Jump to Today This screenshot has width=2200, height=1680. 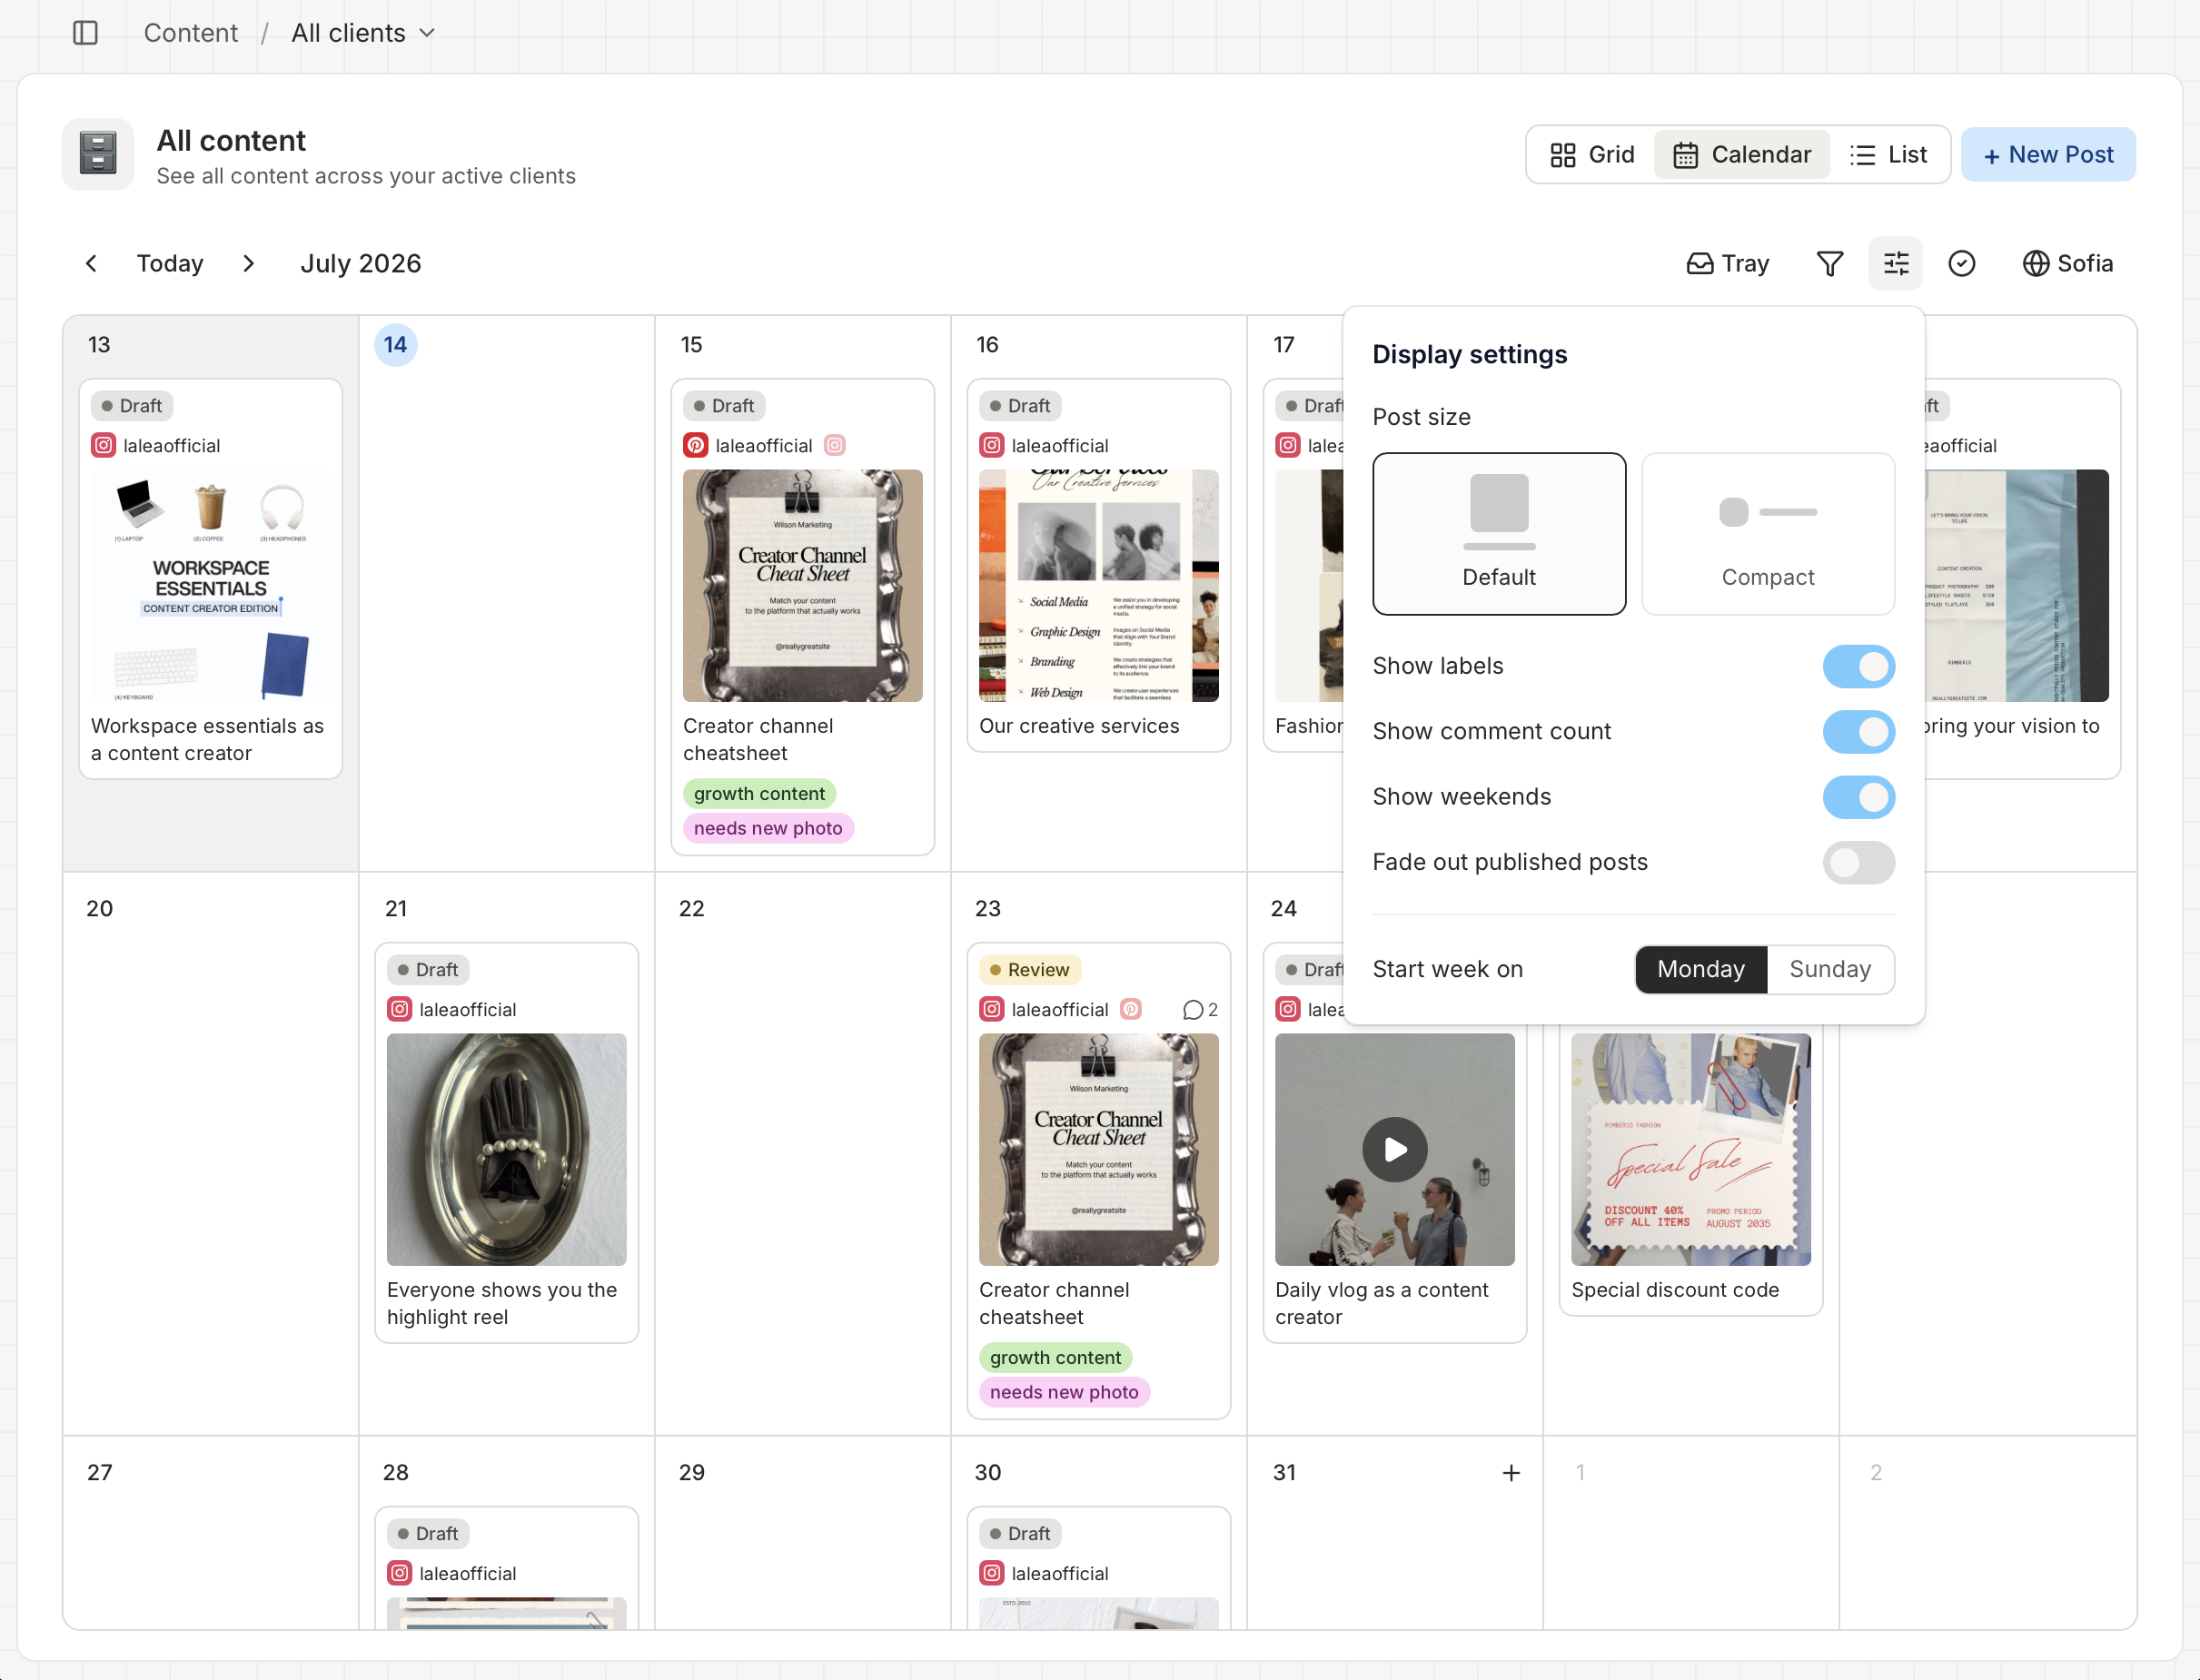point(170,264)
